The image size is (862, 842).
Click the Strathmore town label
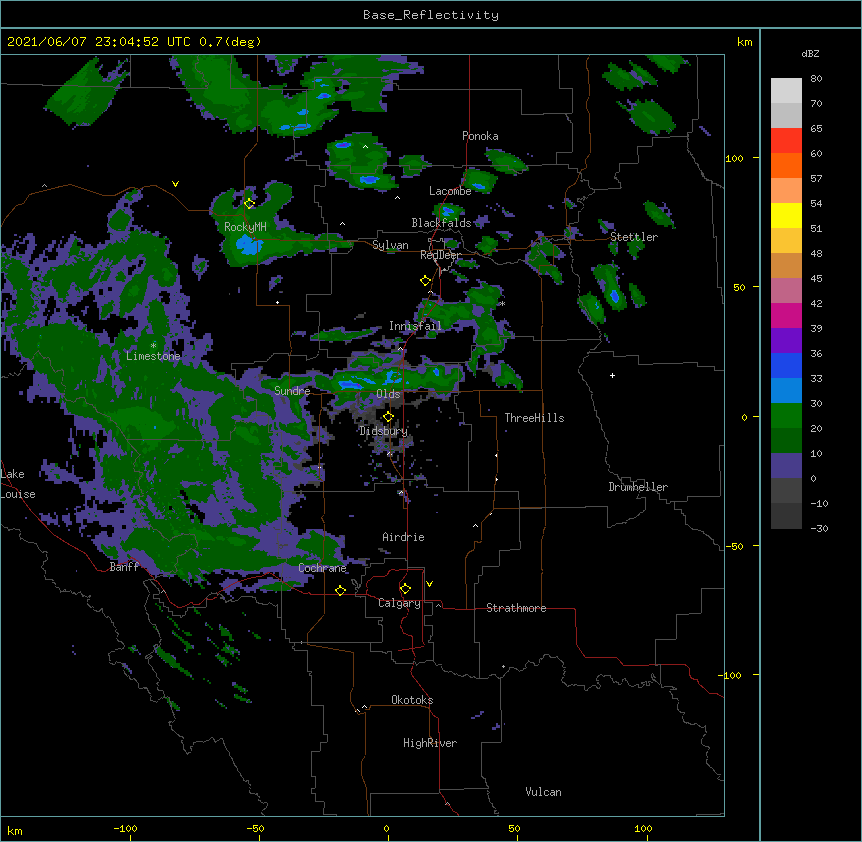516,608
